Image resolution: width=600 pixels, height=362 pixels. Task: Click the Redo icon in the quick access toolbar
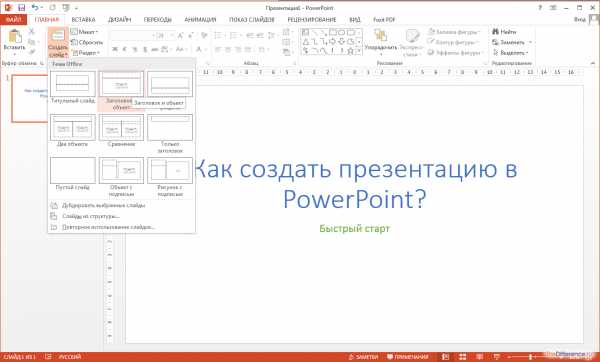point(52,8)
